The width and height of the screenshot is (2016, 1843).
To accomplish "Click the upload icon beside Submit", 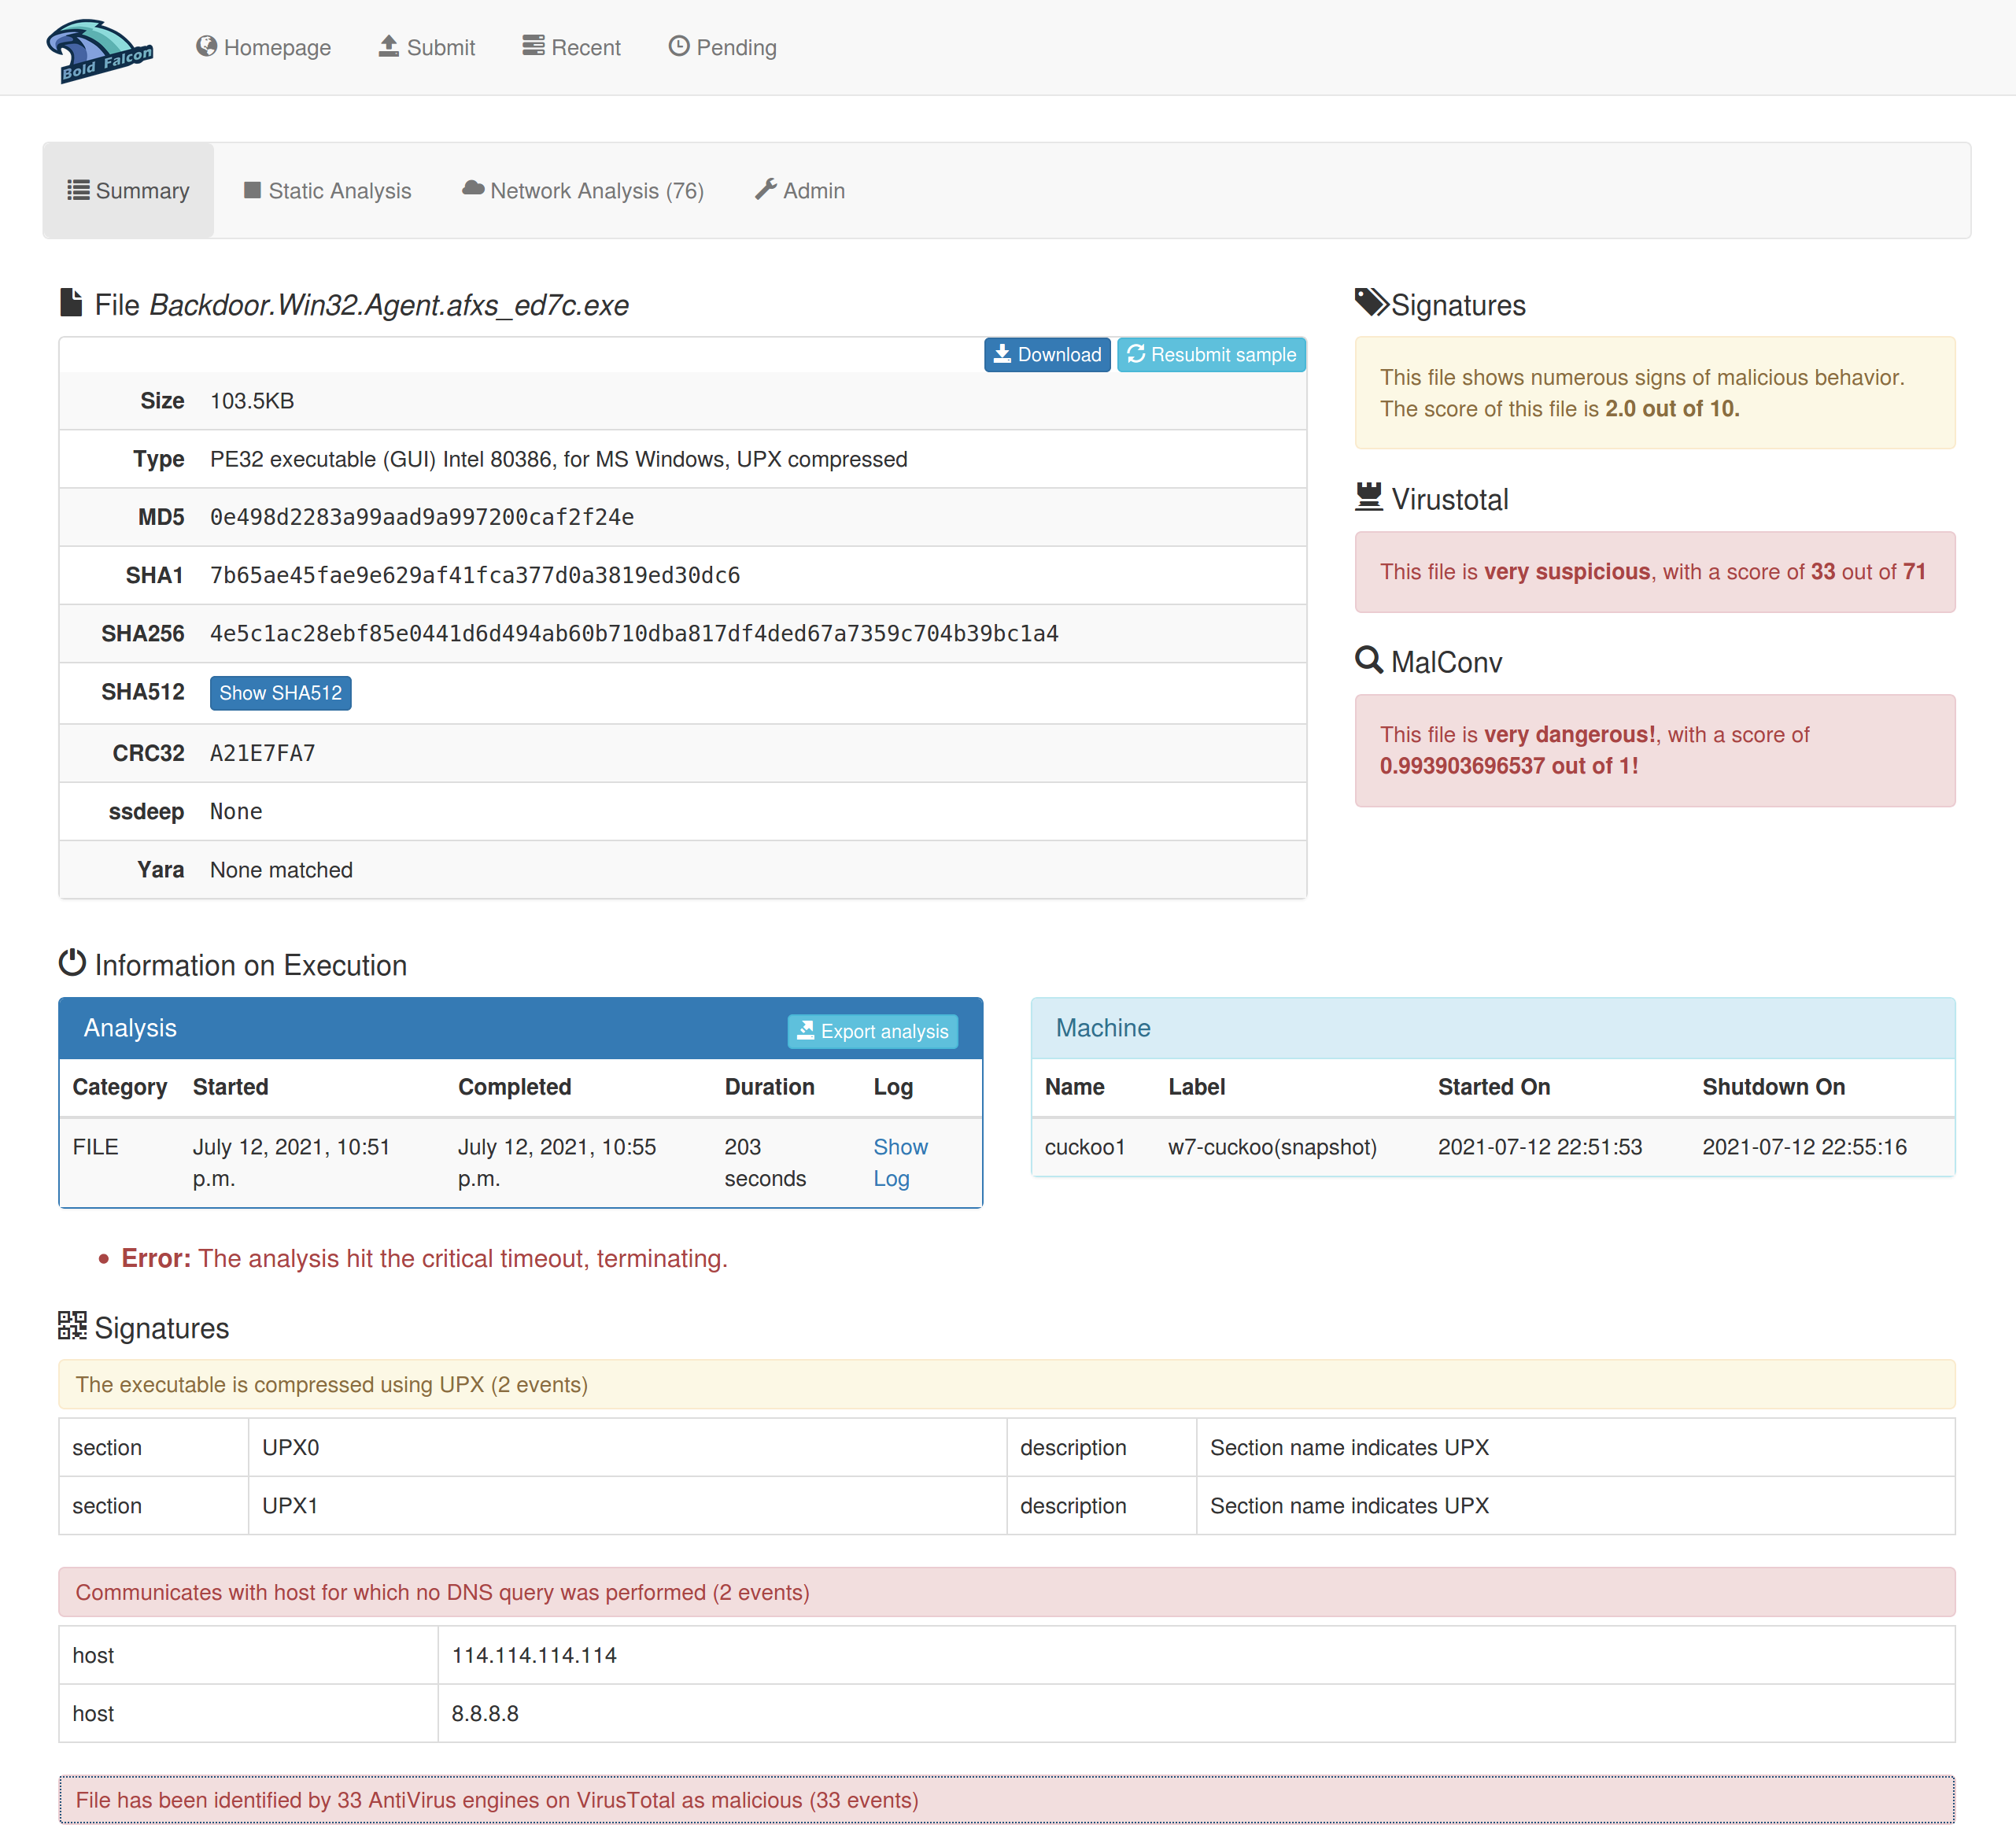I will pyautogui.click(x=389, y=46).
